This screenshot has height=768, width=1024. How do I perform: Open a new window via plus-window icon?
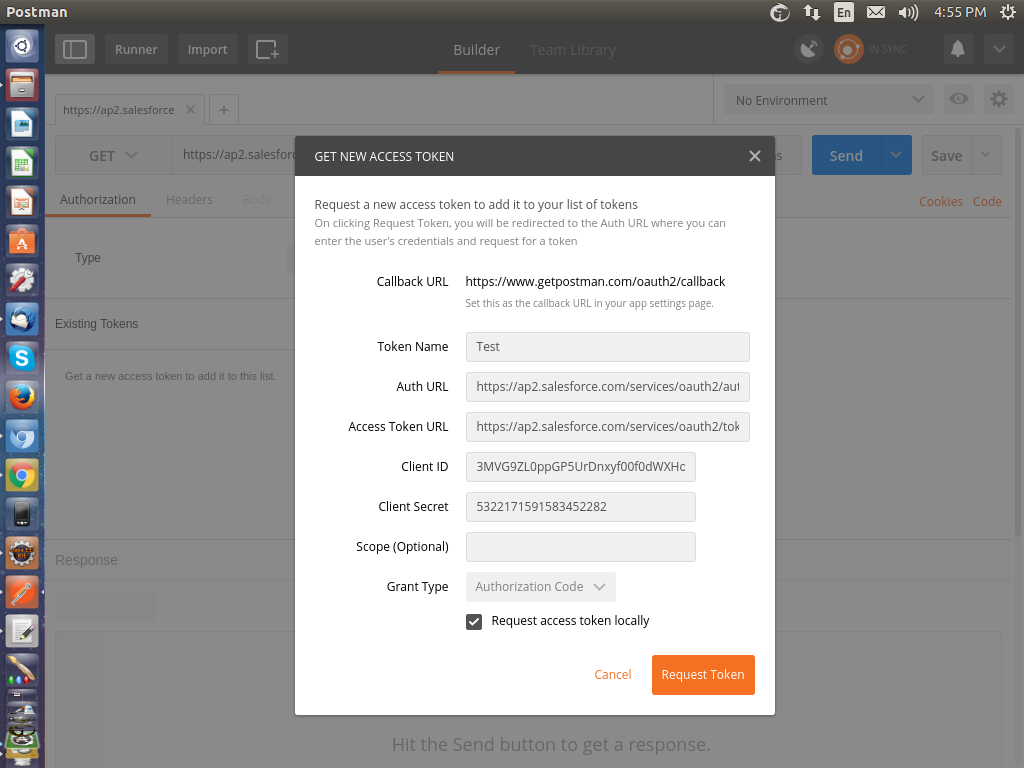[x=268, y=50]
